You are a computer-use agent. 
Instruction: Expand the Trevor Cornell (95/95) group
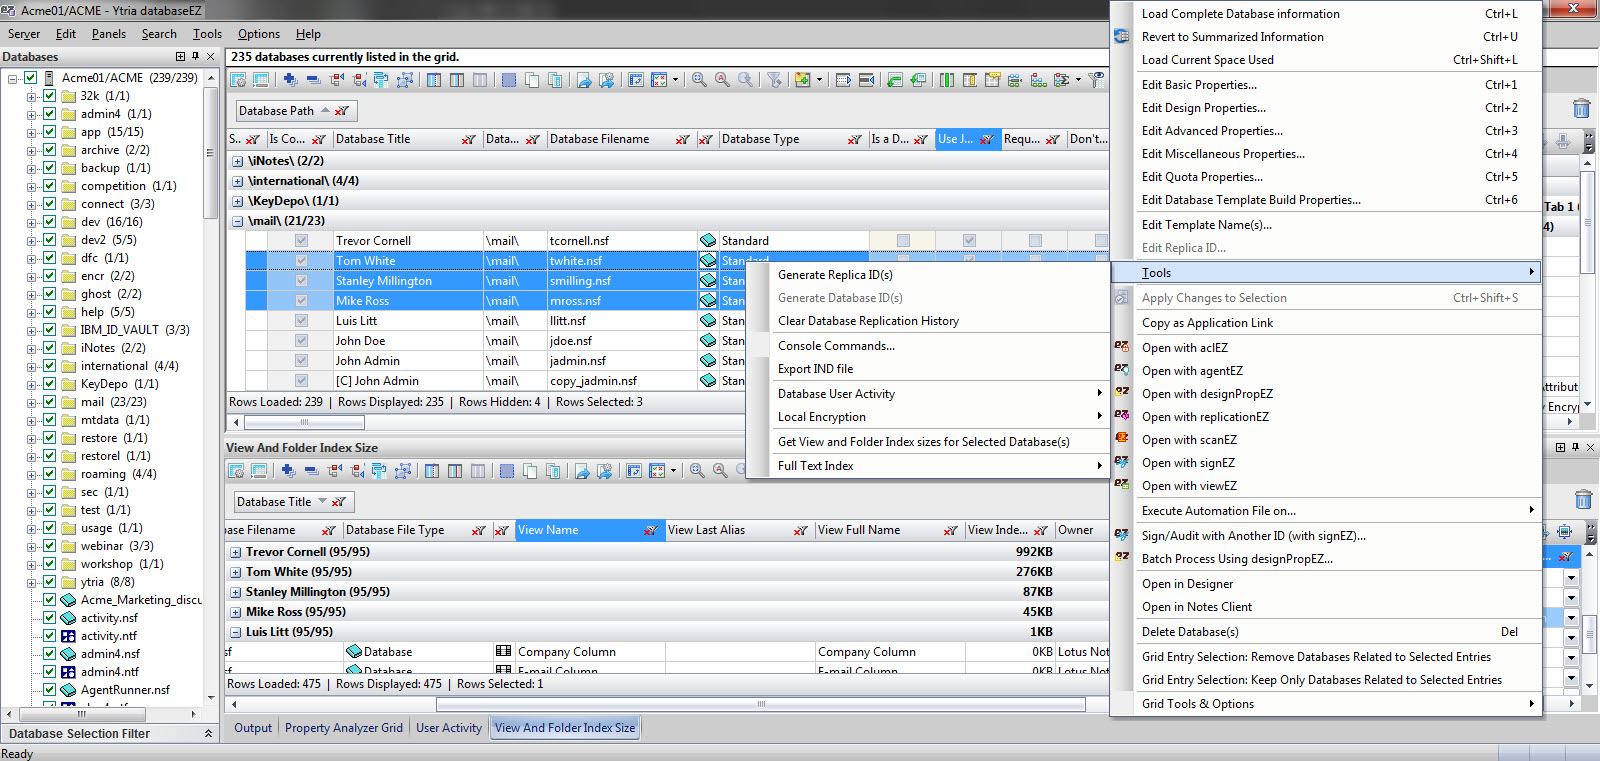pos(236,552)
